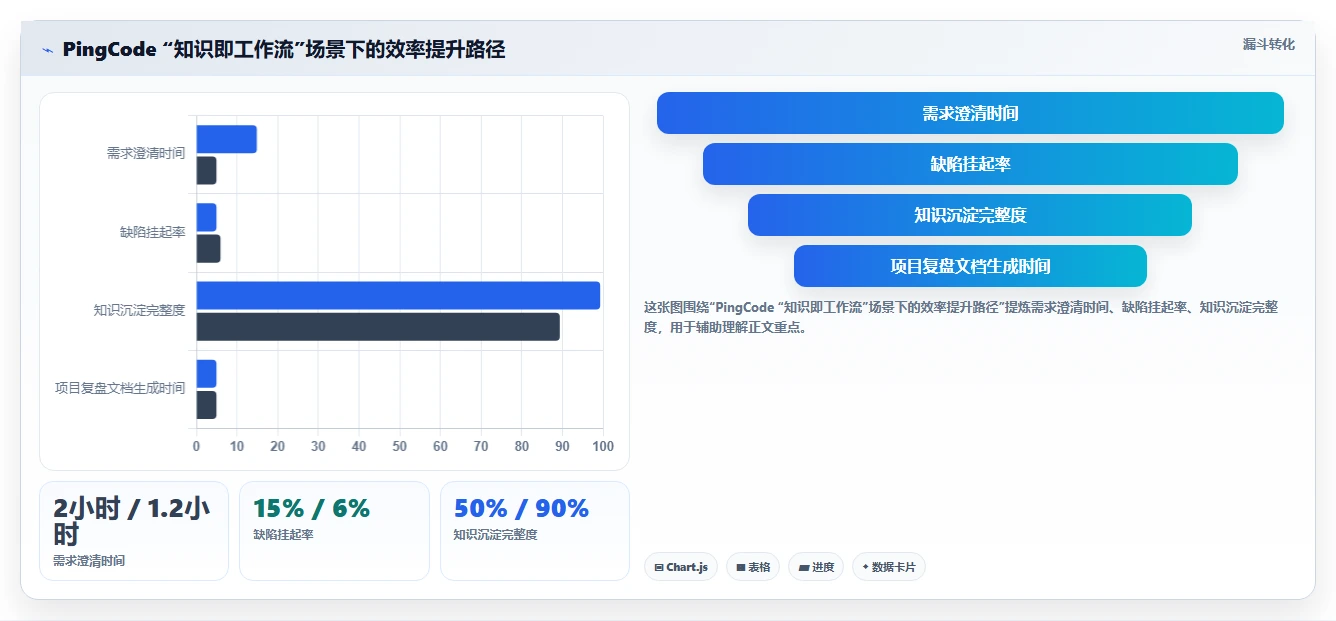Click the 50% / 90% stat value

pos(521,508)
